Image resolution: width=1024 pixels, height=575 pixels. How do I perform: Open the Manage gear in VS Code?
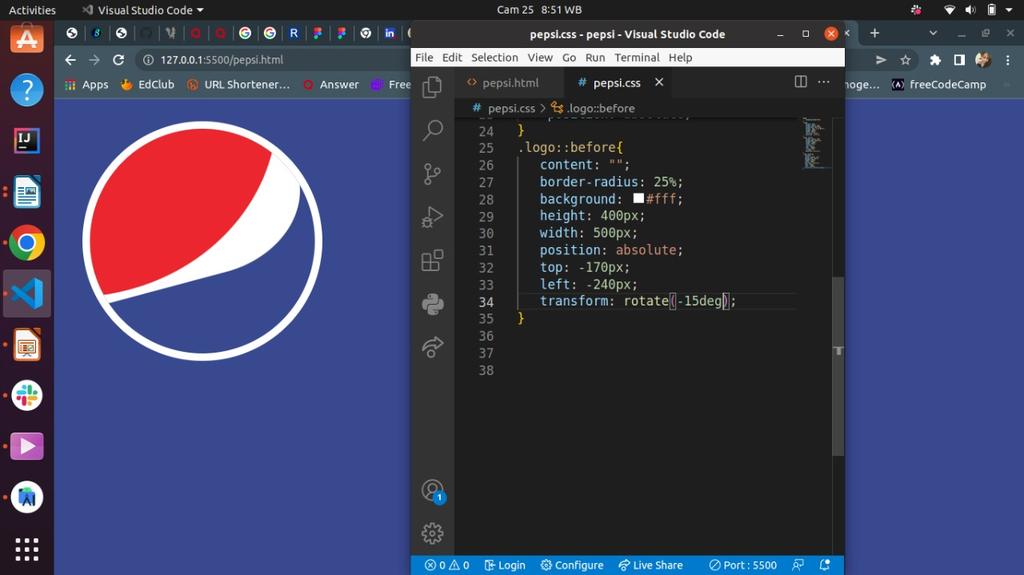(x=432, y=533)
